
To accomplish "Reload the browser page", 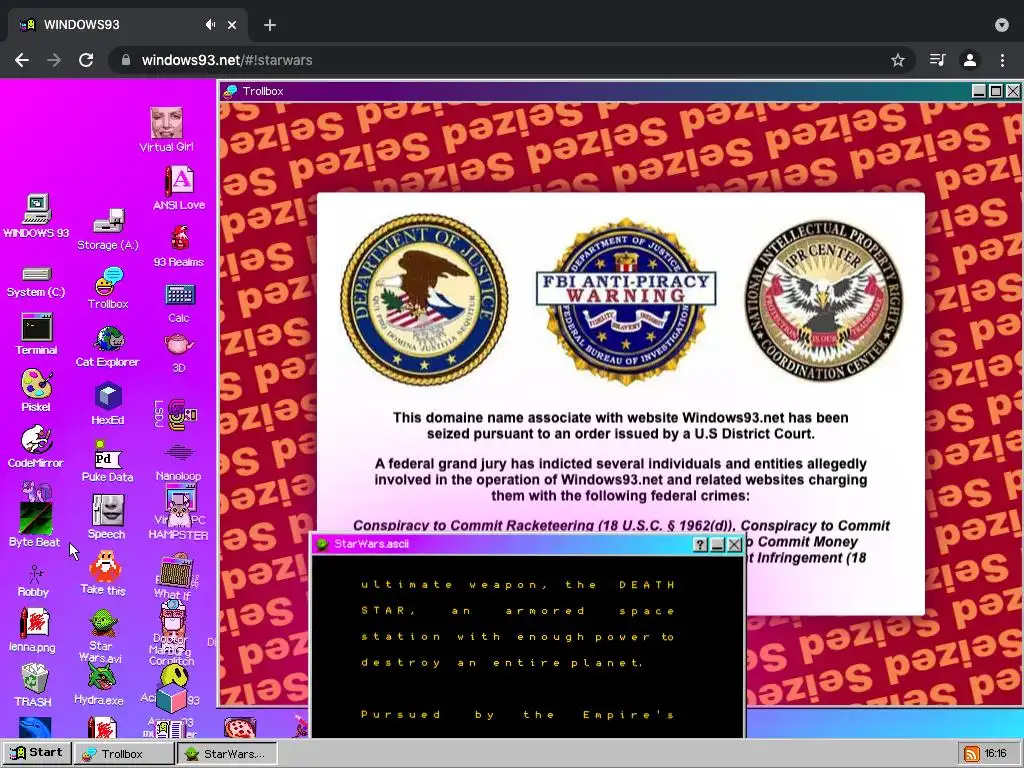I will pyautogui.click(x=86, y=60).
